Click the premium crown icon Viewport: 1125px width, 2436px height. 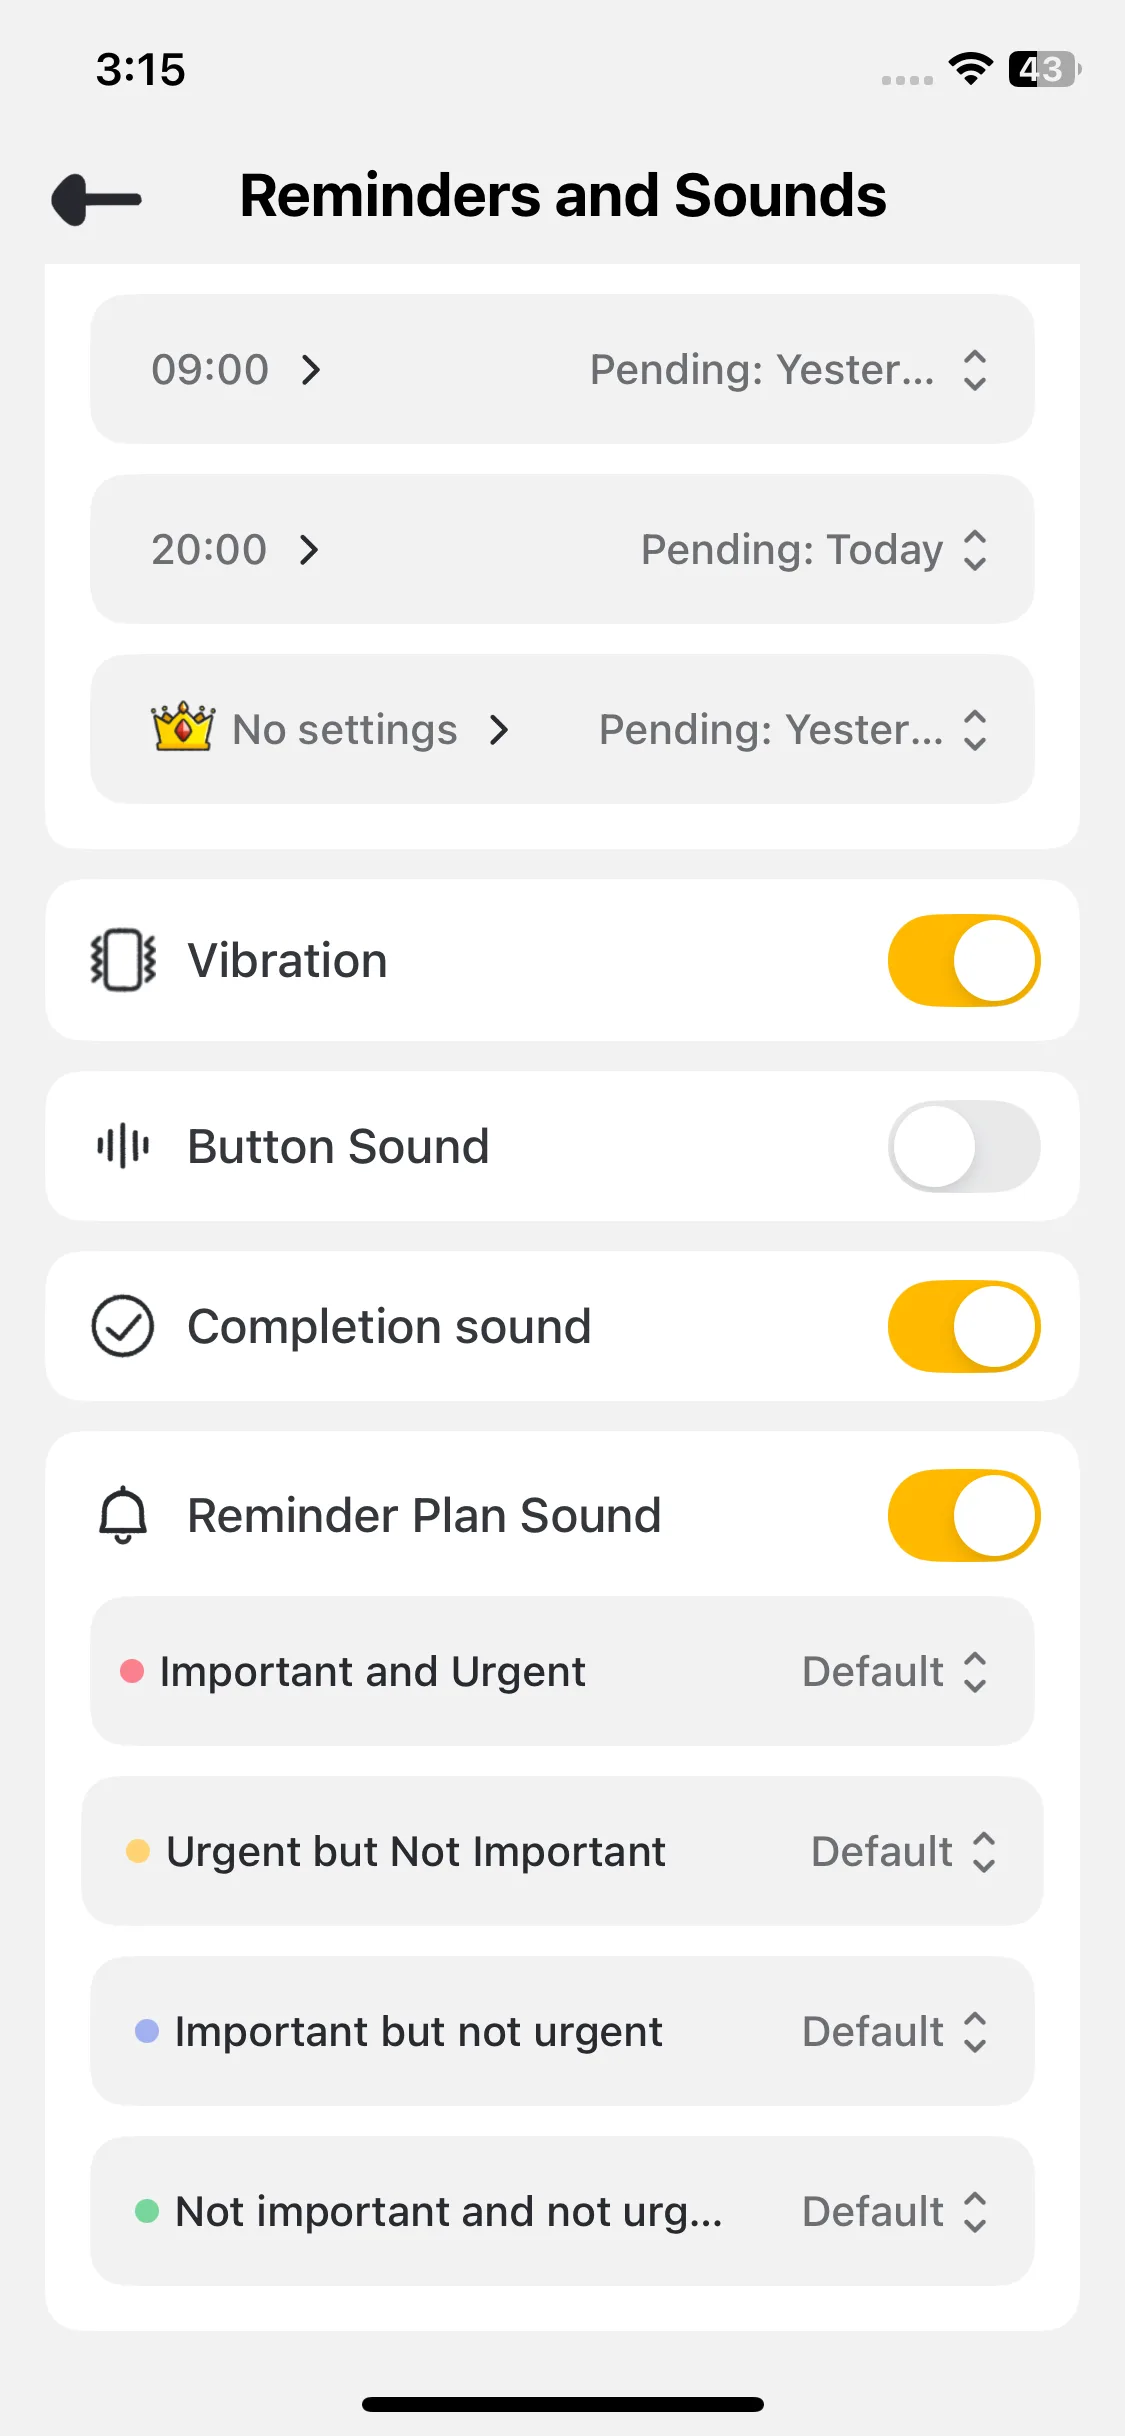pos(182,727)
